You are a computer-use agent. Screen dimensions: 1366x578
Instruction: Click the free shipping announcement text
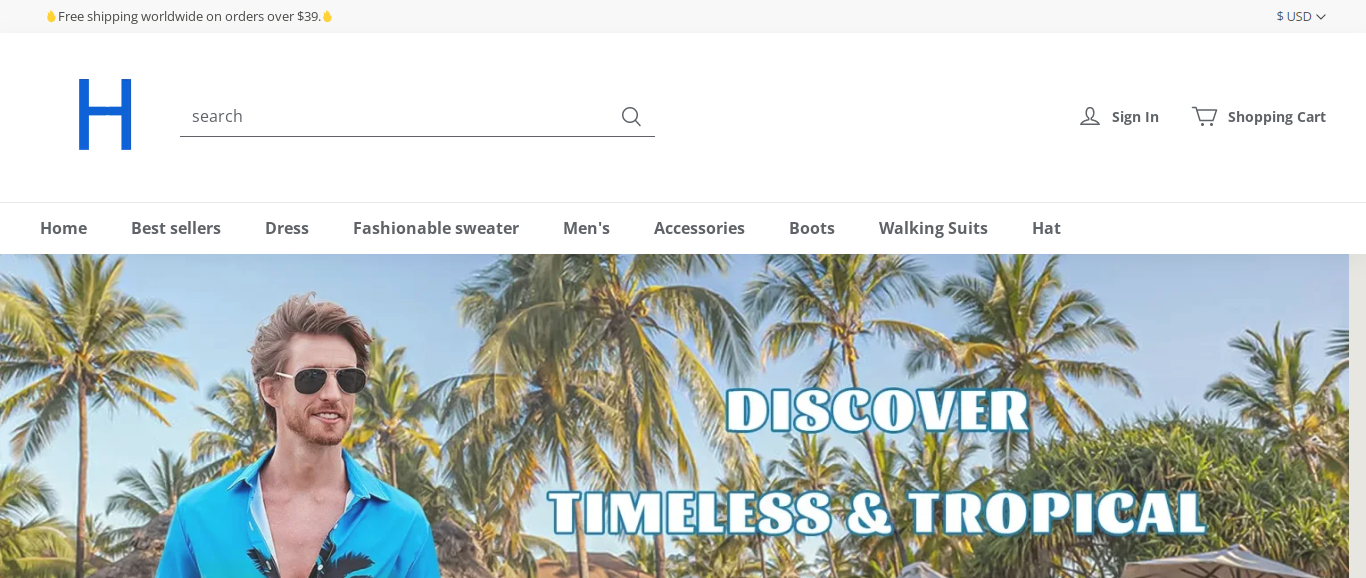pos(189,16)
